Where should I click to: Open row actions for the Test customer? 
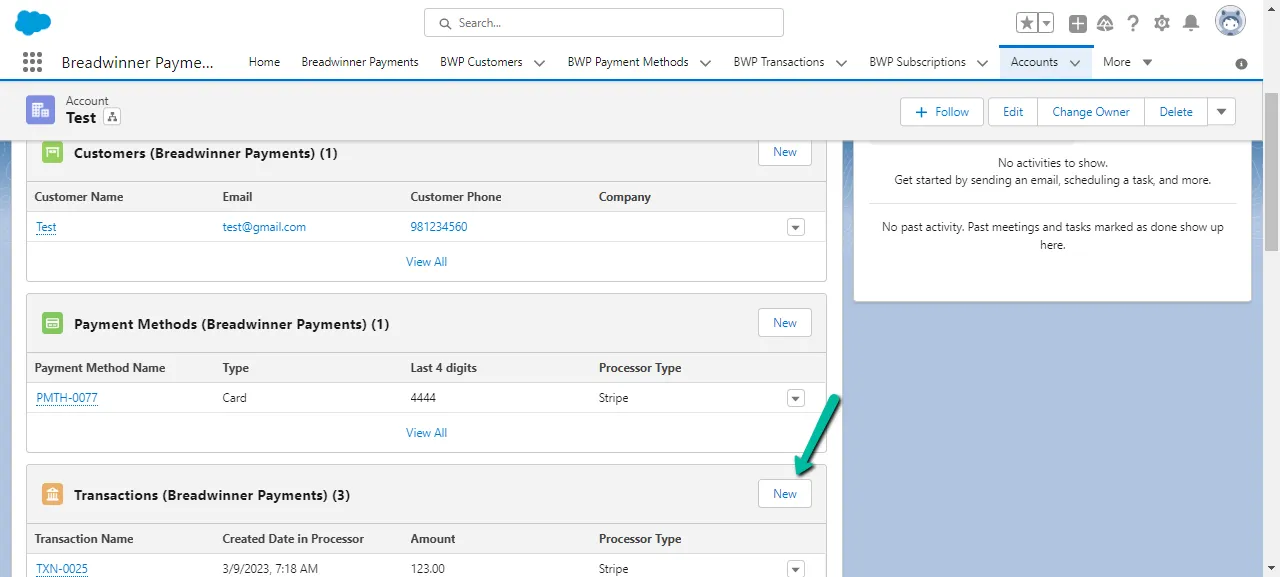796,227
